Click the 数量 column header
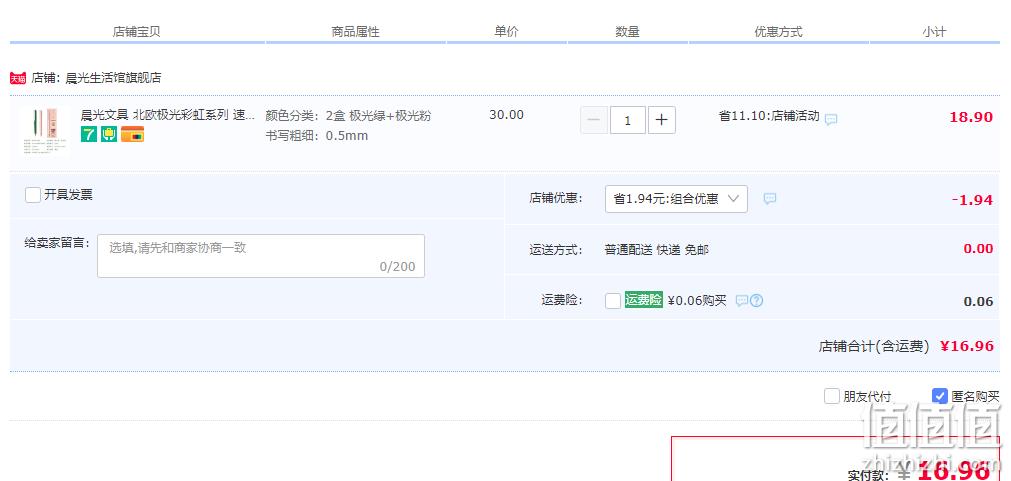1011x481 pixels. 627,32
